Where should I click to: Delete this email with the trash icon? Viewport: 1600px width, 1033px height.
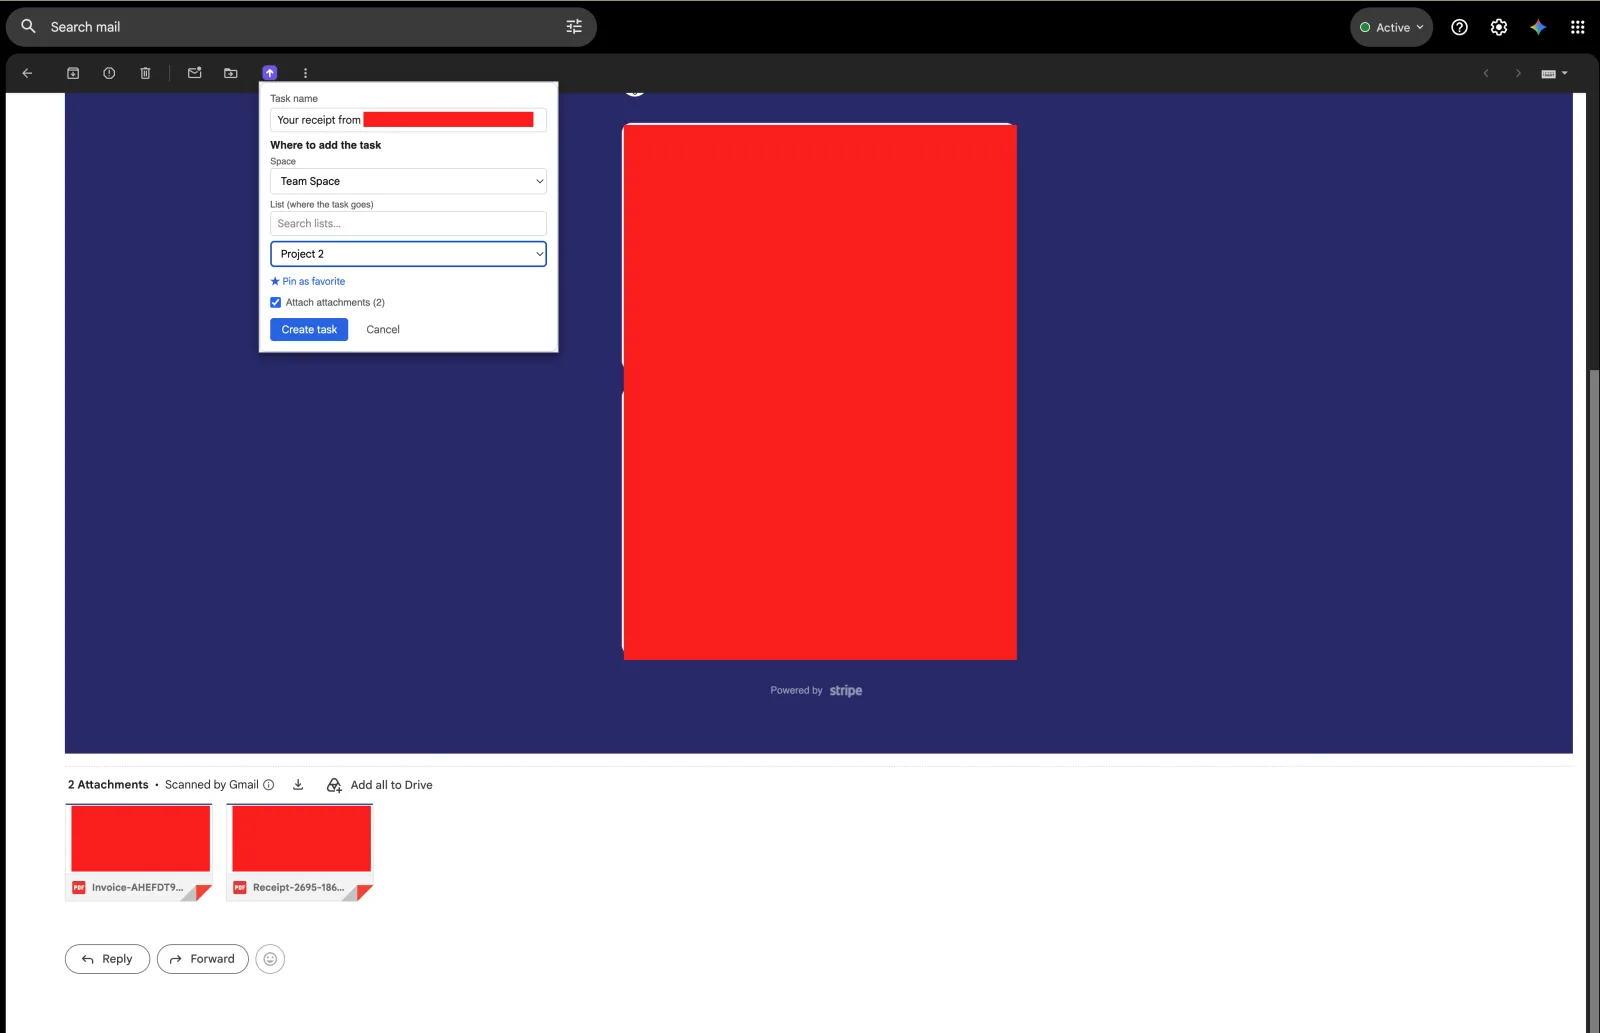[x=145, y=73]
